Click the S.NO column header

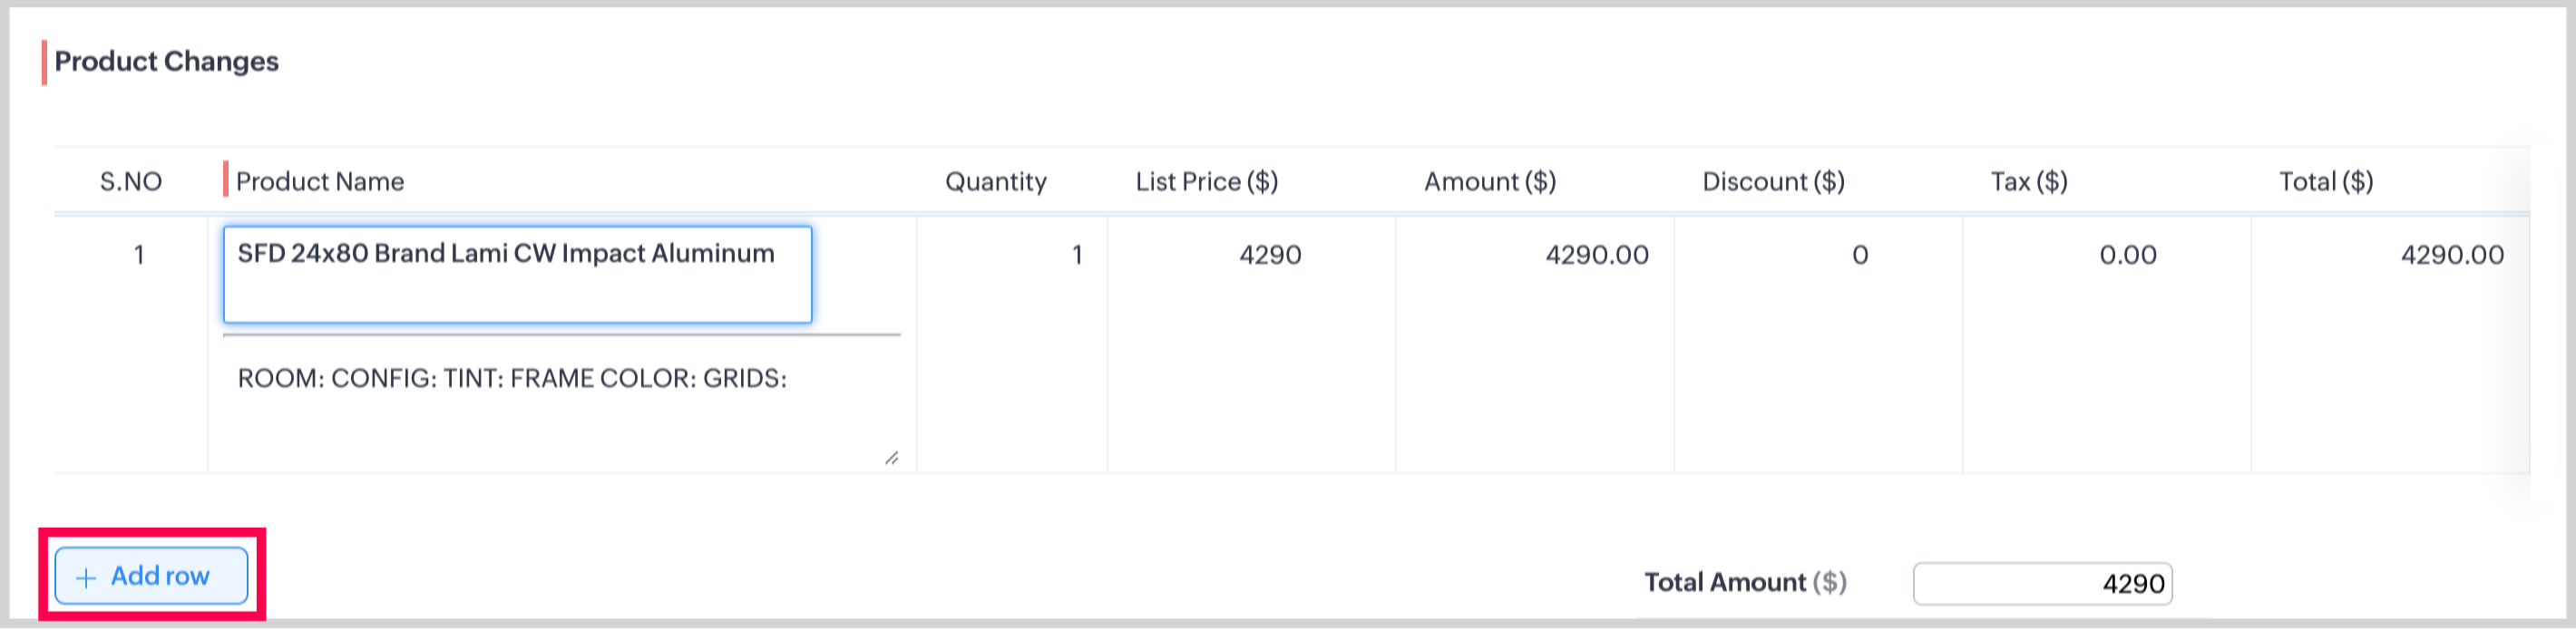tap(131, 182)
